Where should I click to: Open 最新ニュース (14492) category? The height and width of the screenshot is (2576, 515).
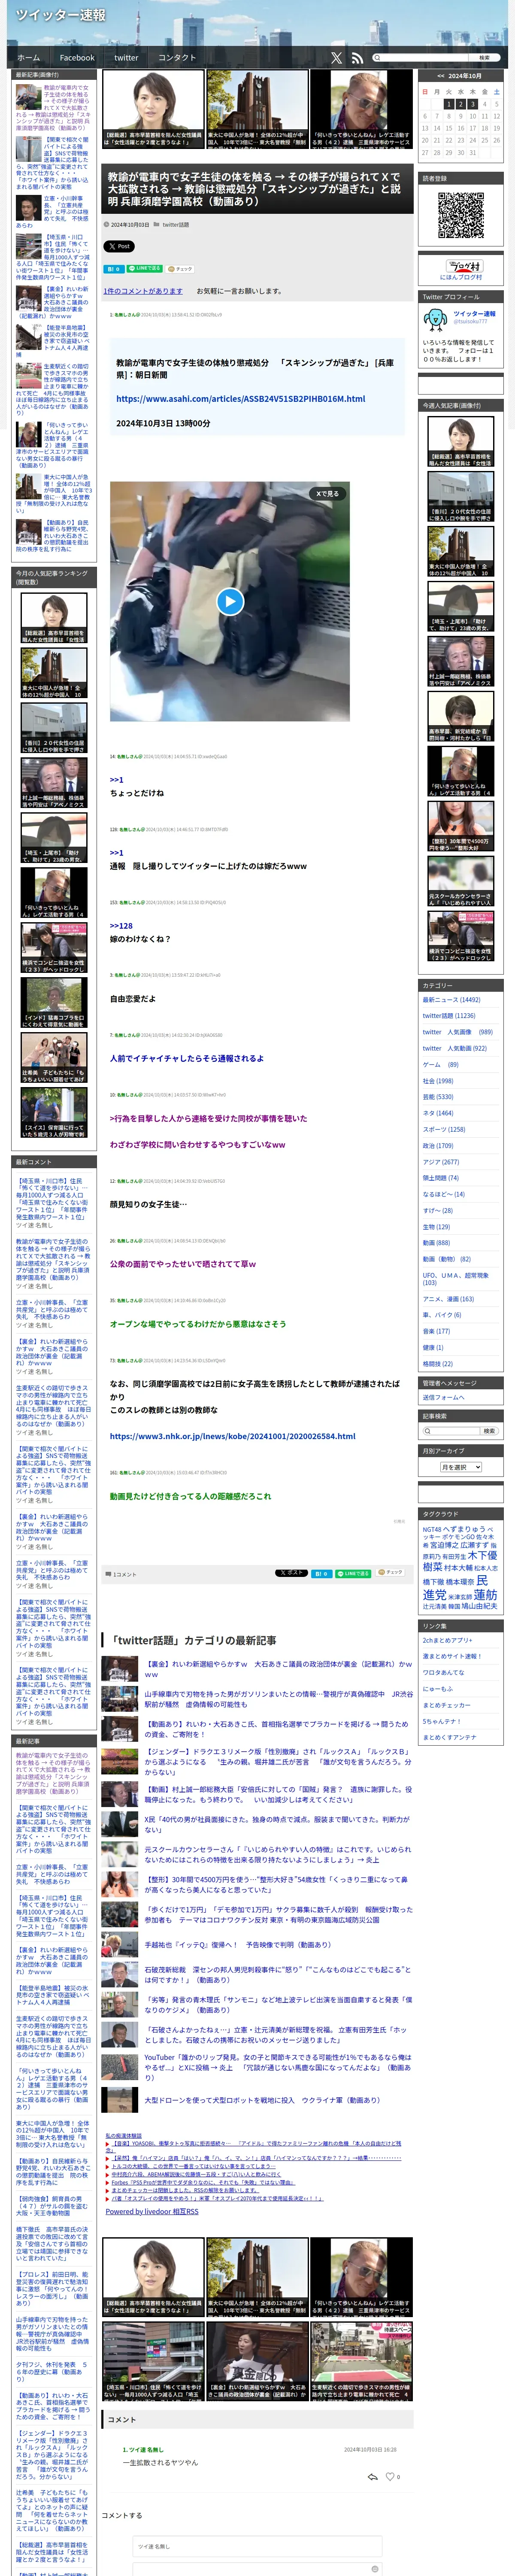[x=451, y=1000]
